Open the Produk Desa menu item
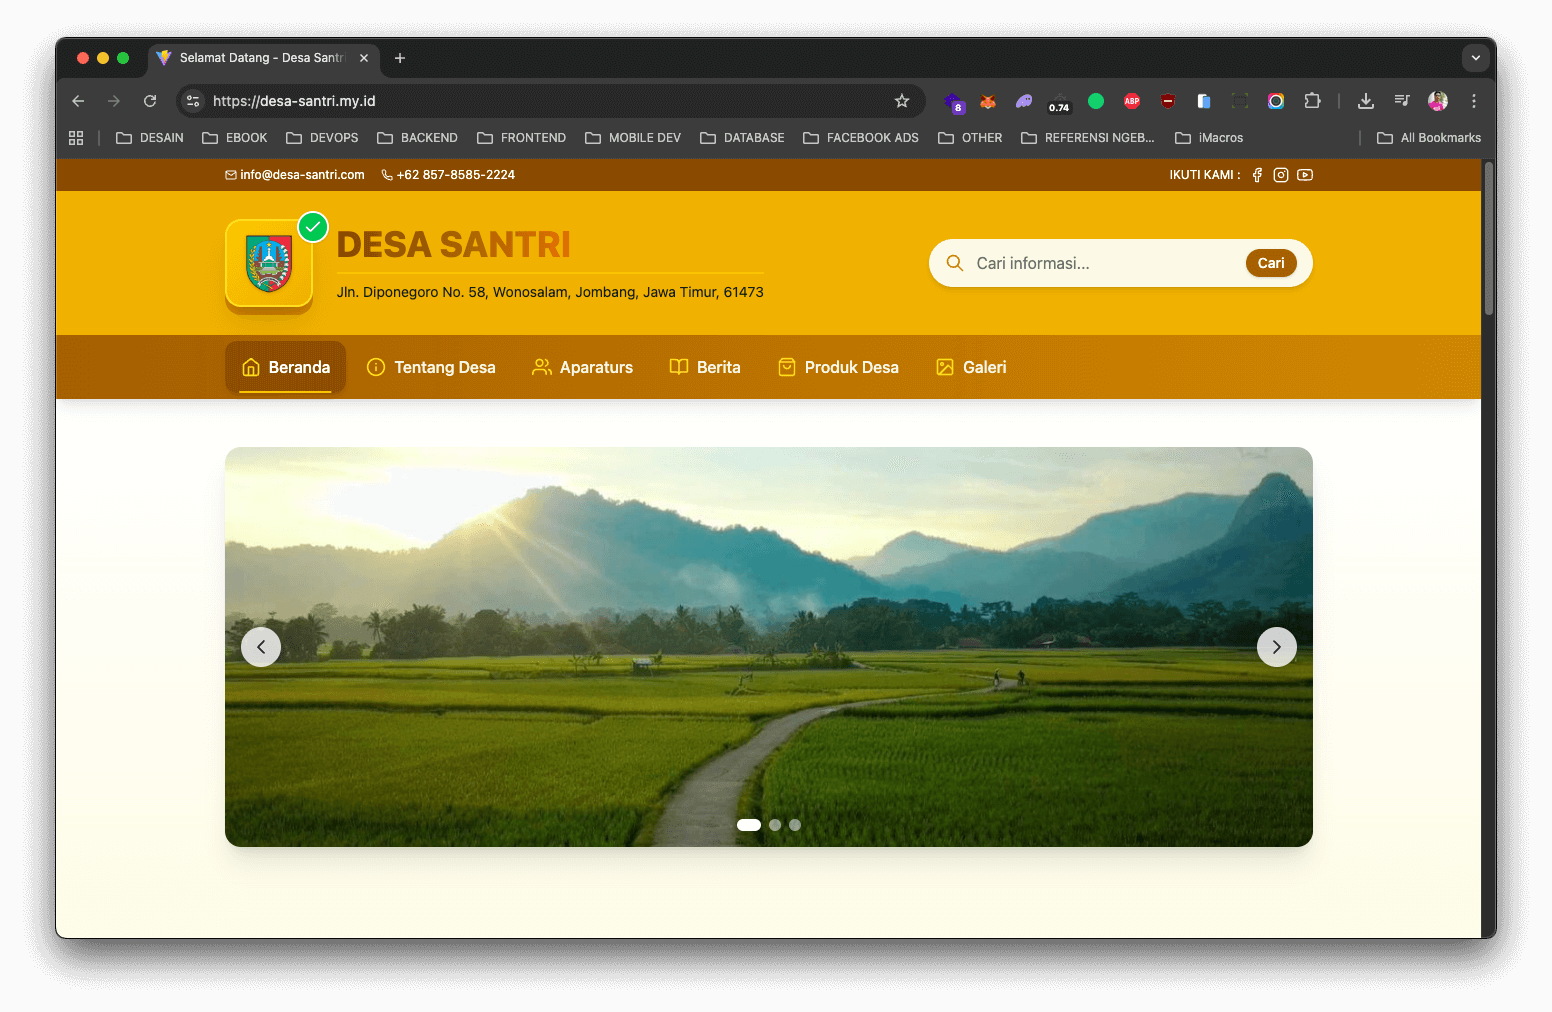Viewport: 1552px width, 1012px height. point(838,367)
